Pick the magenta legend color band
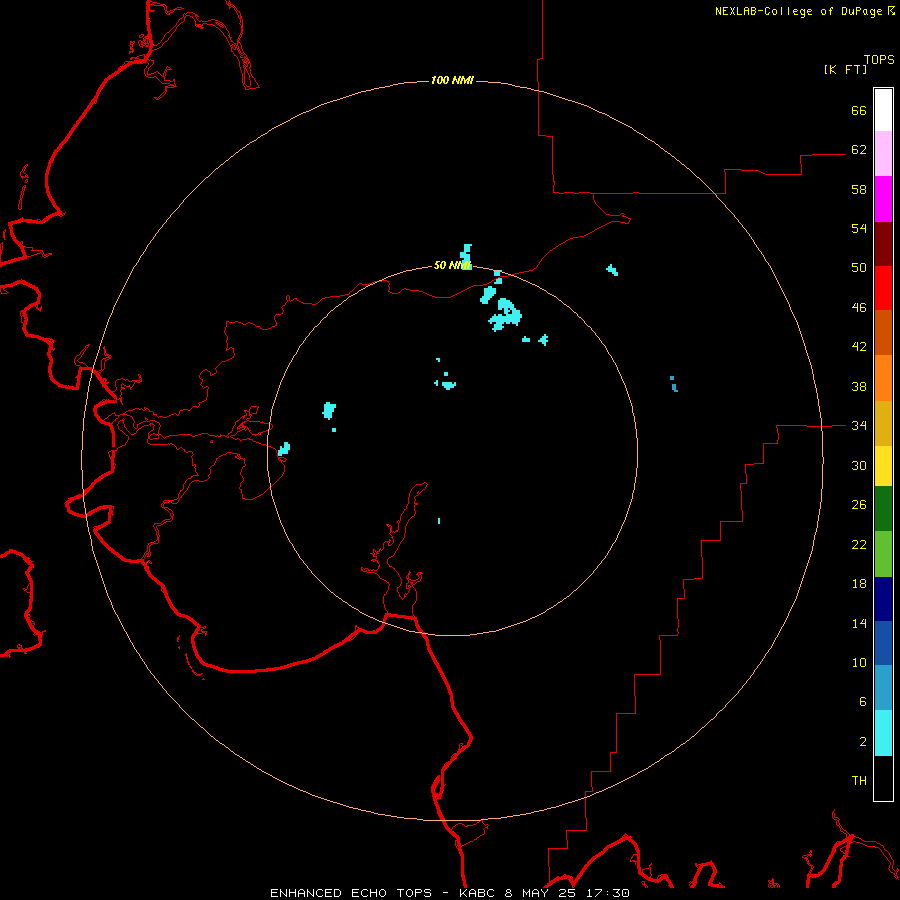The image size is (900, 900). coord(883,199)
